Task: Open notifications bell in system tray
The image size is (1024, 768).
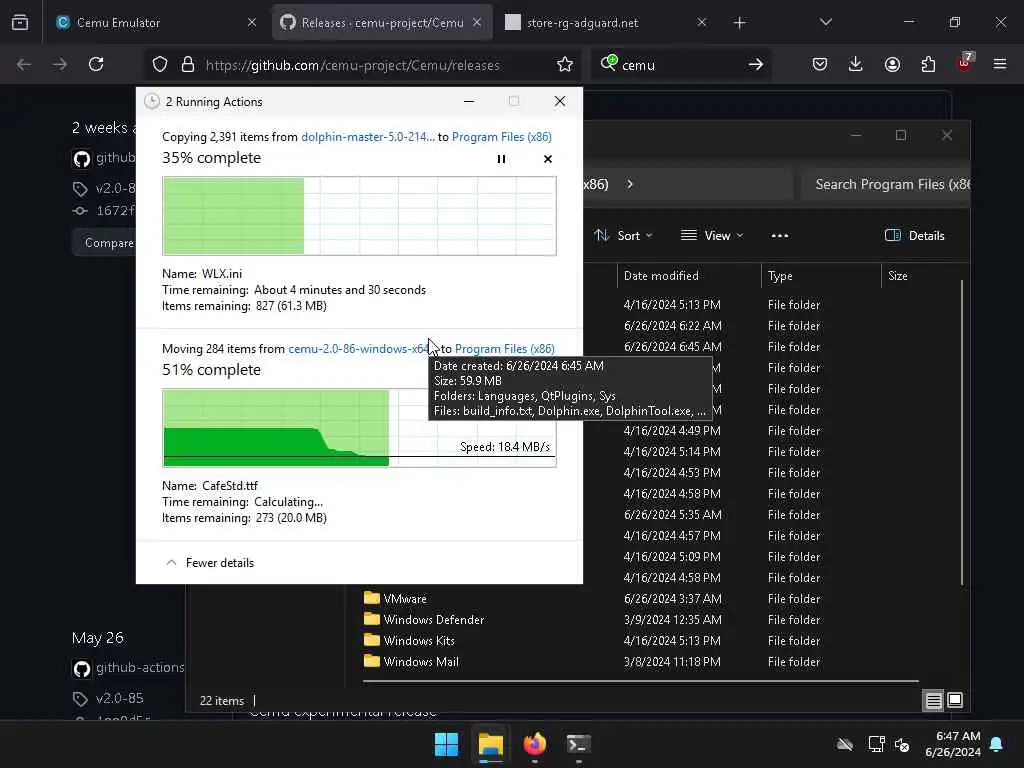Action: (997, 744)
